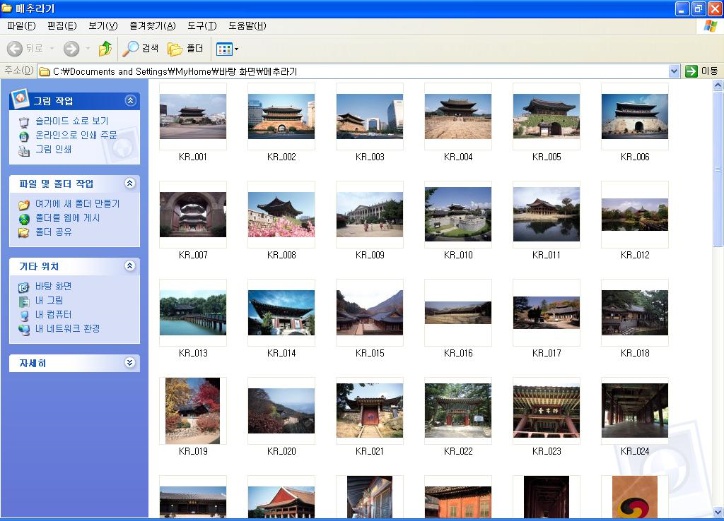Click the Go (이동) button
The height and width of the screenshot is (521, 724).
click(x=702, y=71)
